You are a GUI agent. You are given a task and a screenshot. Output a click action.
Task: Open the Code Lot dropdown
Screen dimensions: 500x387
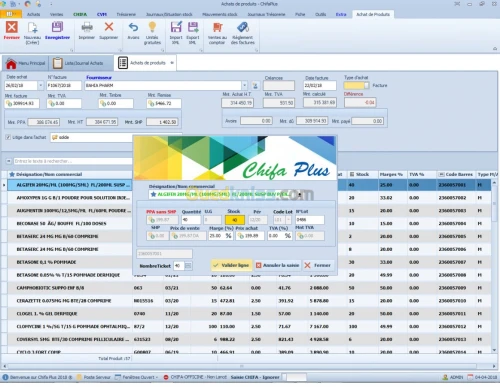pos(288,220)
